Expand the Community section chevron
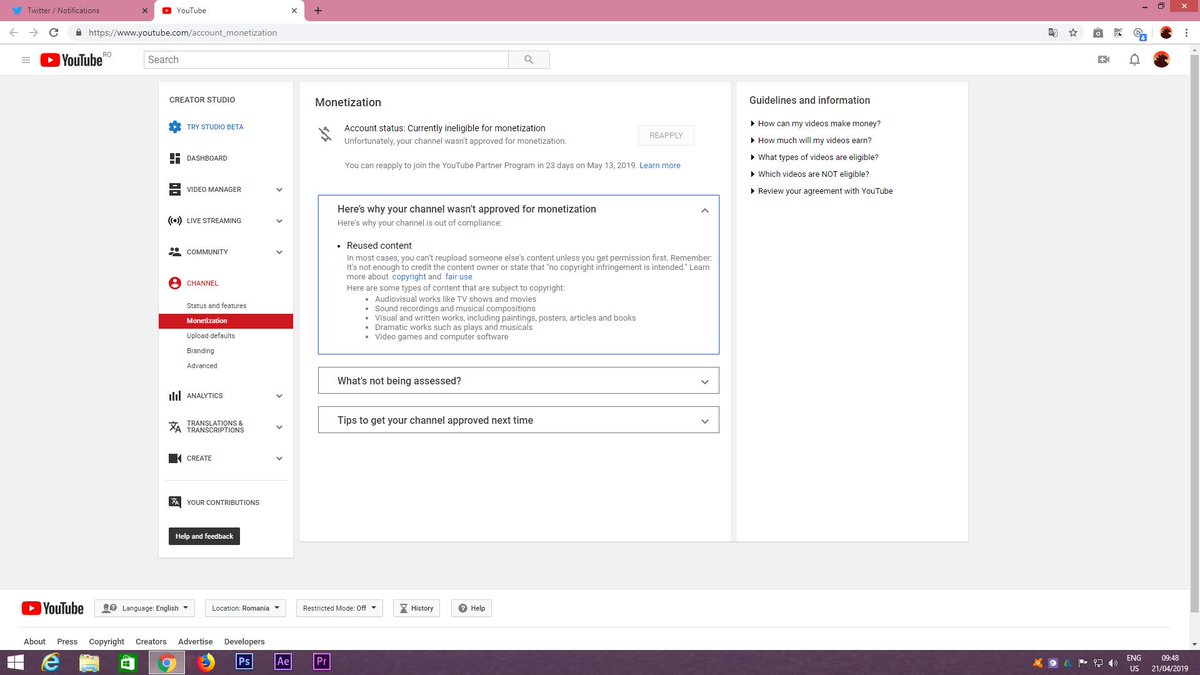 point(279,252)
